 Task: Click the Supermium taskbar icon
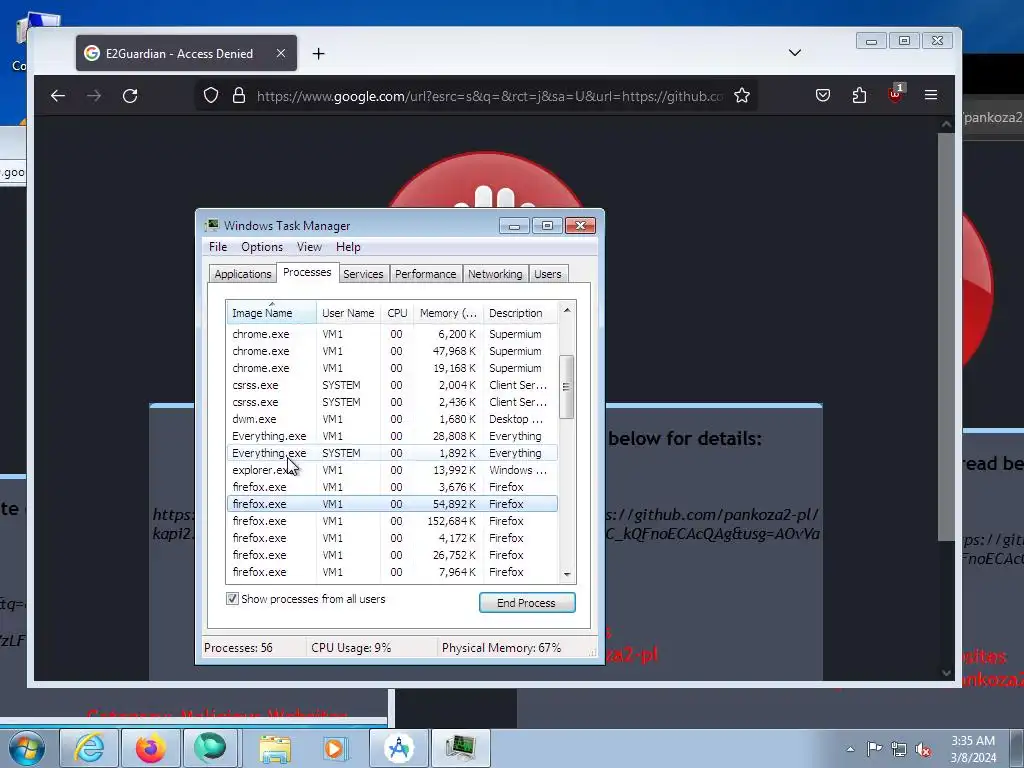click(x=210, y=748)
